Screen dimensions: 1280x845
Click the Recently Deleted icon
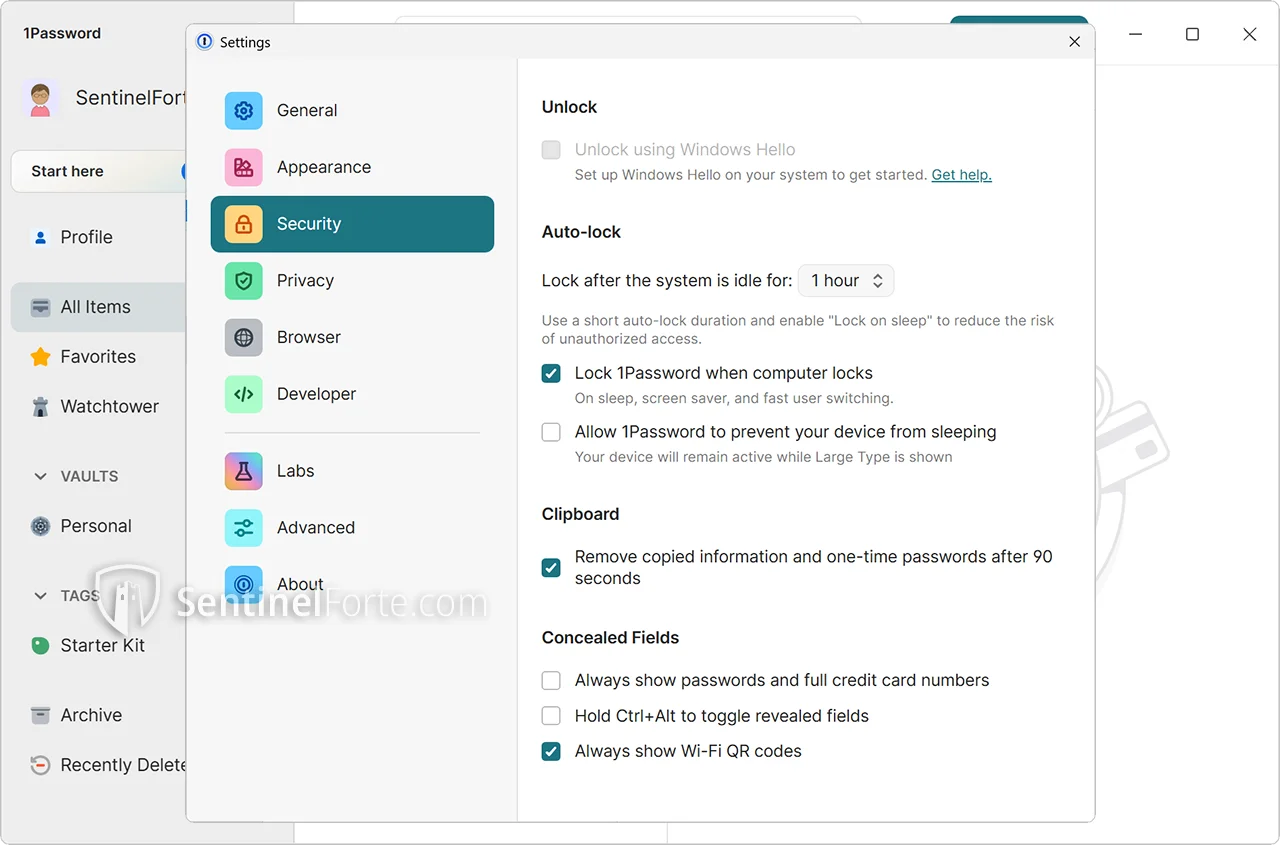tap(41, 765)
